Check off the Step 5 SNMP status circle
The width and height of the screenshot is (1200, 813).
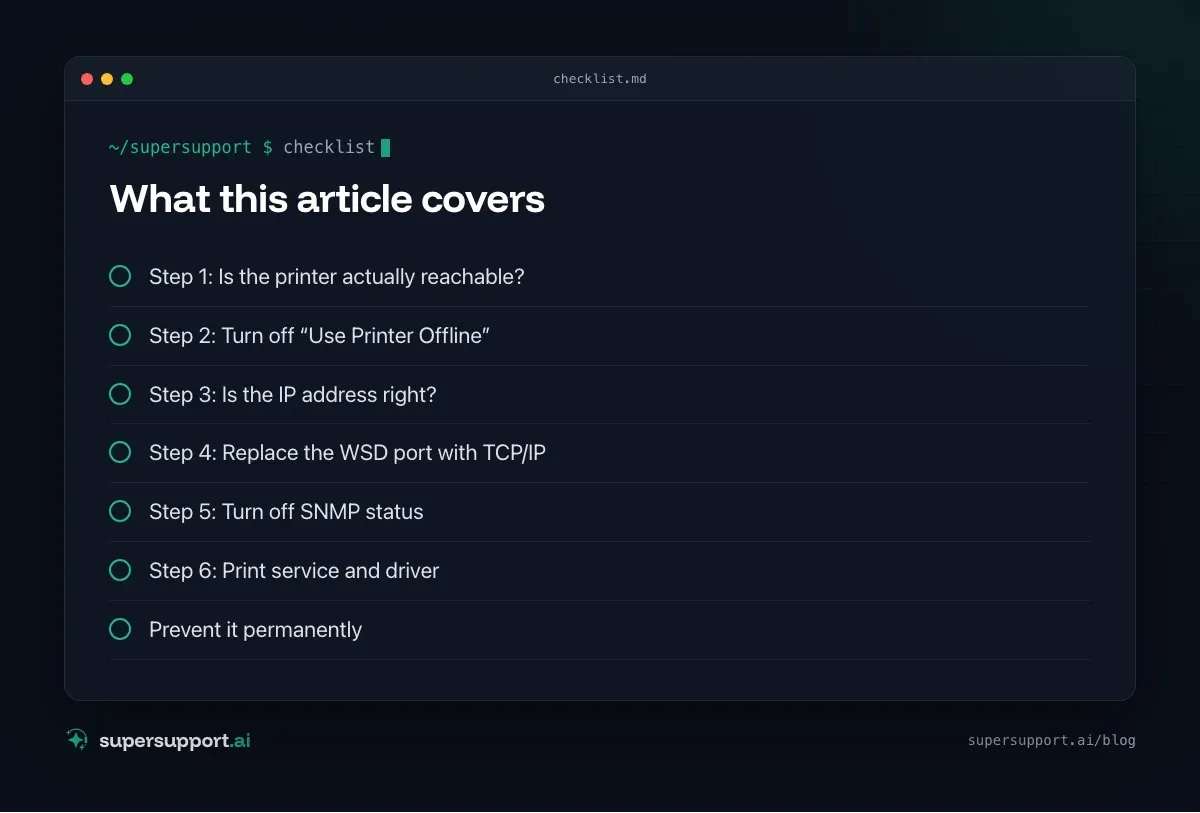click(x=120, y=511)
